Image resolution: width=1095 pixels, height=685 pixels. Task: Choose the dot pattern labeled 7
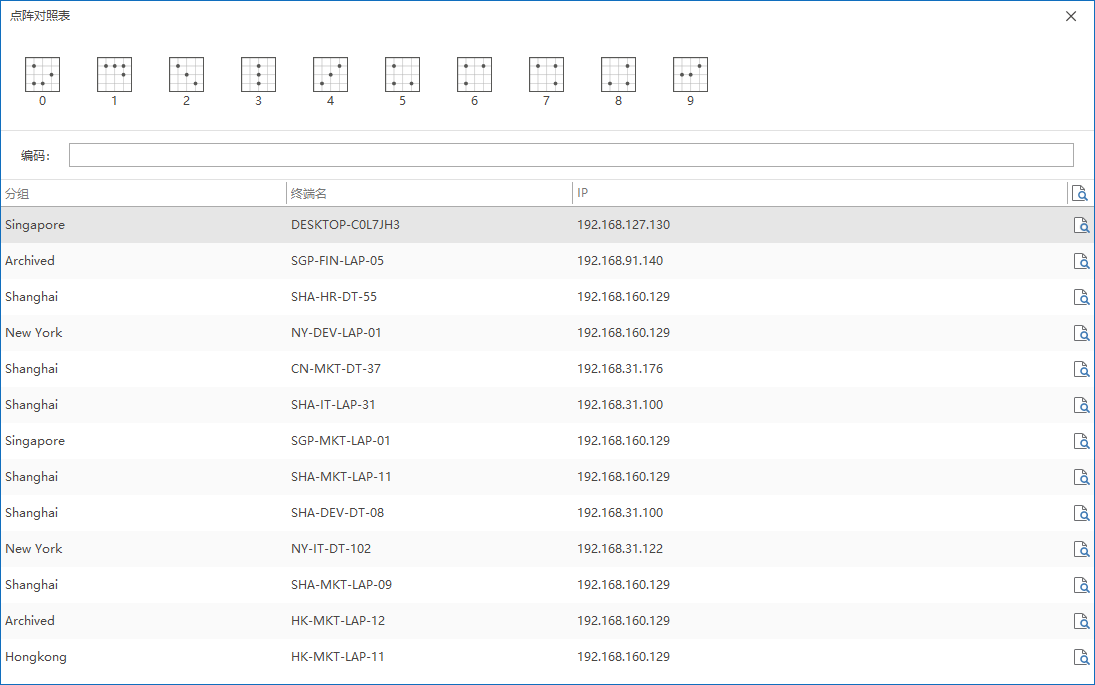[x=546, y=75]
